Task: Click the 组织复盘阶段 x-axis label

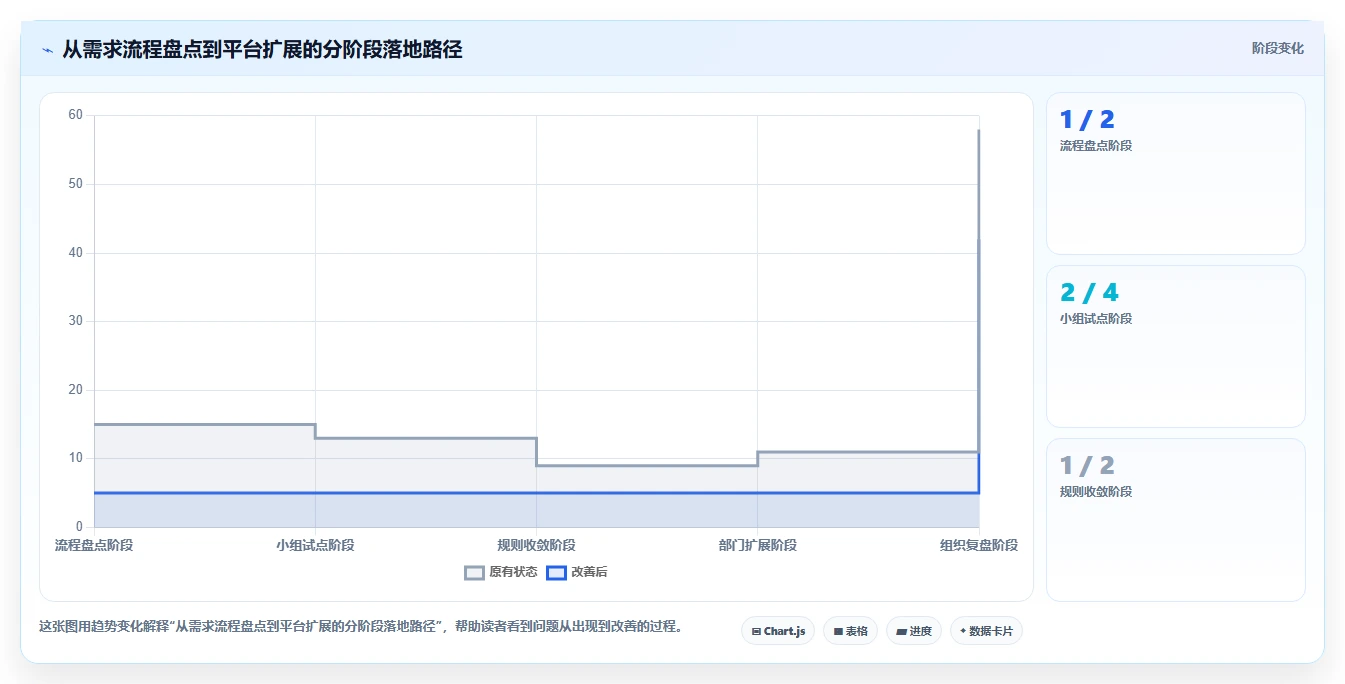Action: tap(979, 545)
